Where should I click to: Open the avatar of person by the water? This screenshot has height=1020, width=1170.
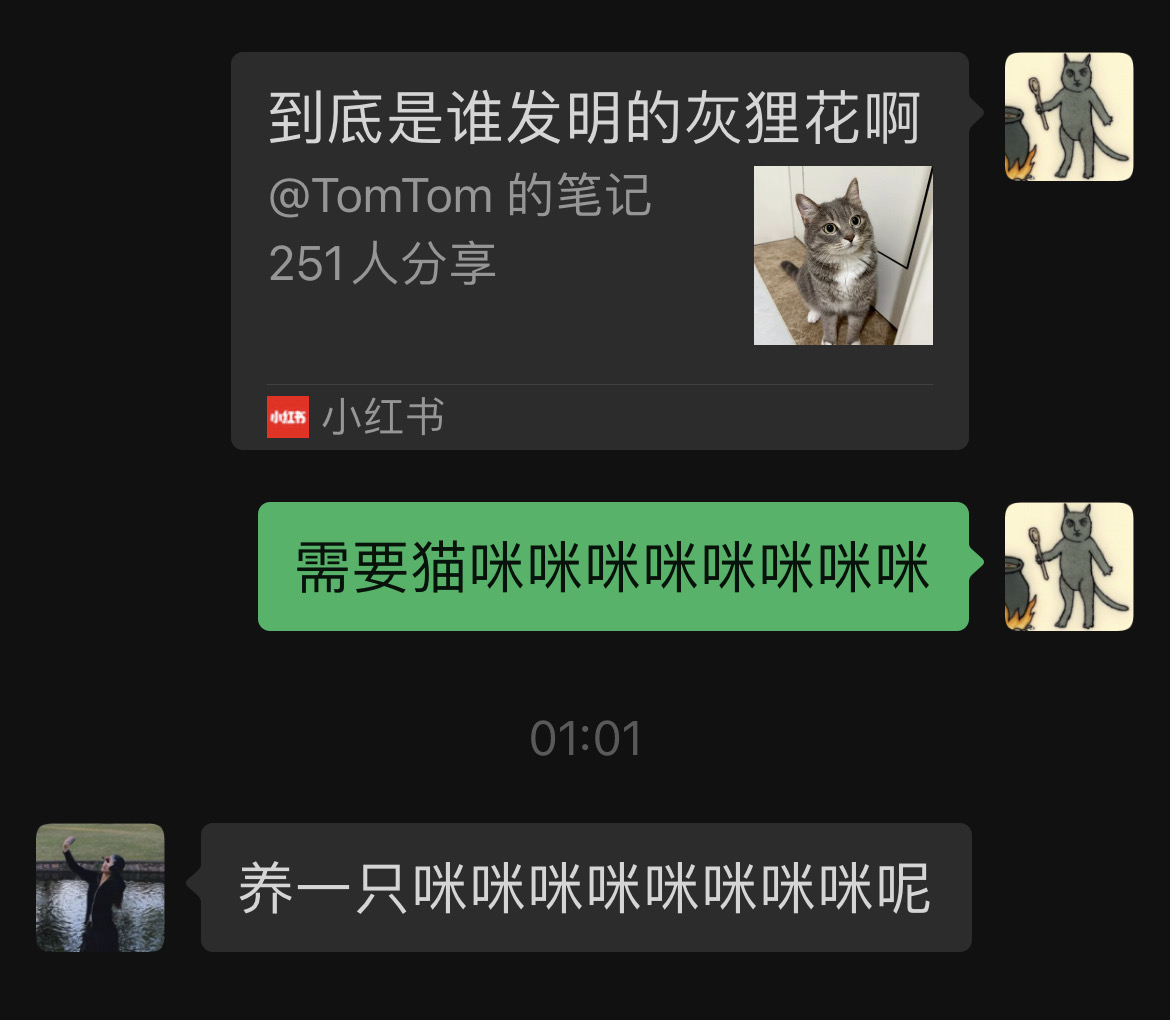click(x=100, y=887)
